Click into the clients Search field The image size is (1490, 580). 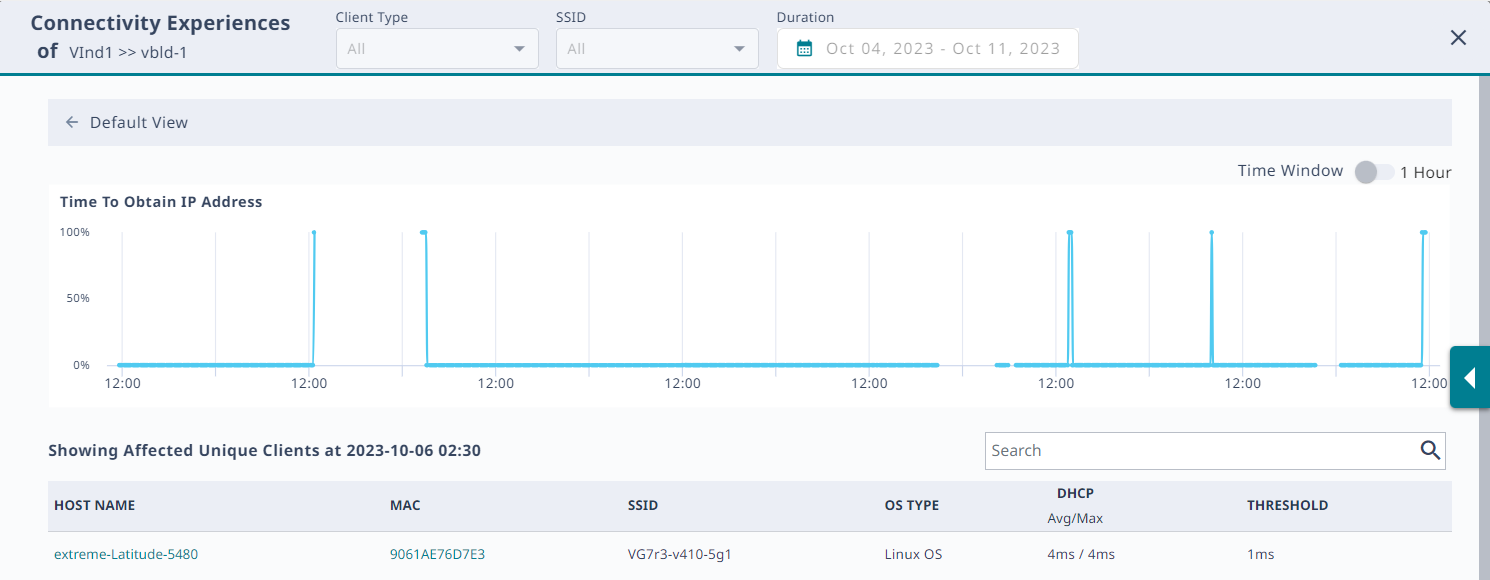tap(1200, 451)
